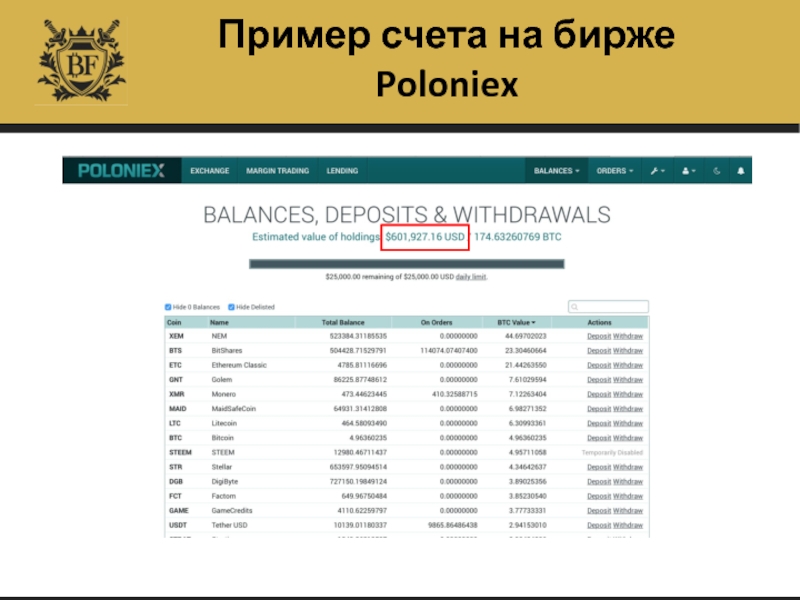Click Withdraw for Litecoin

tap(628, 423)
